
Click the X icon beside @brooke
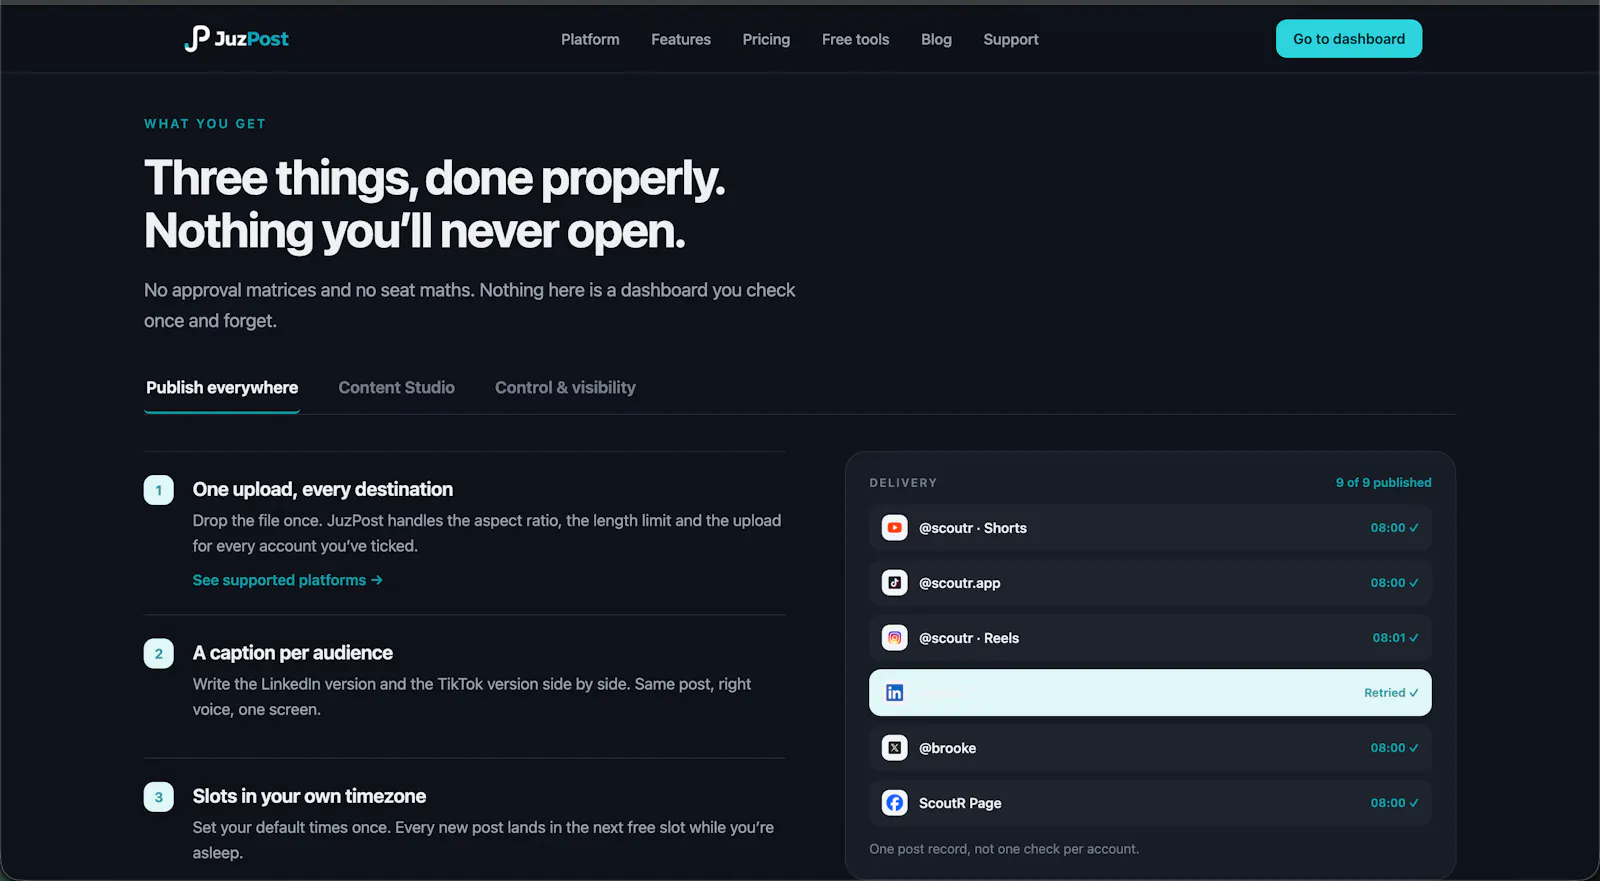point(895,748)
